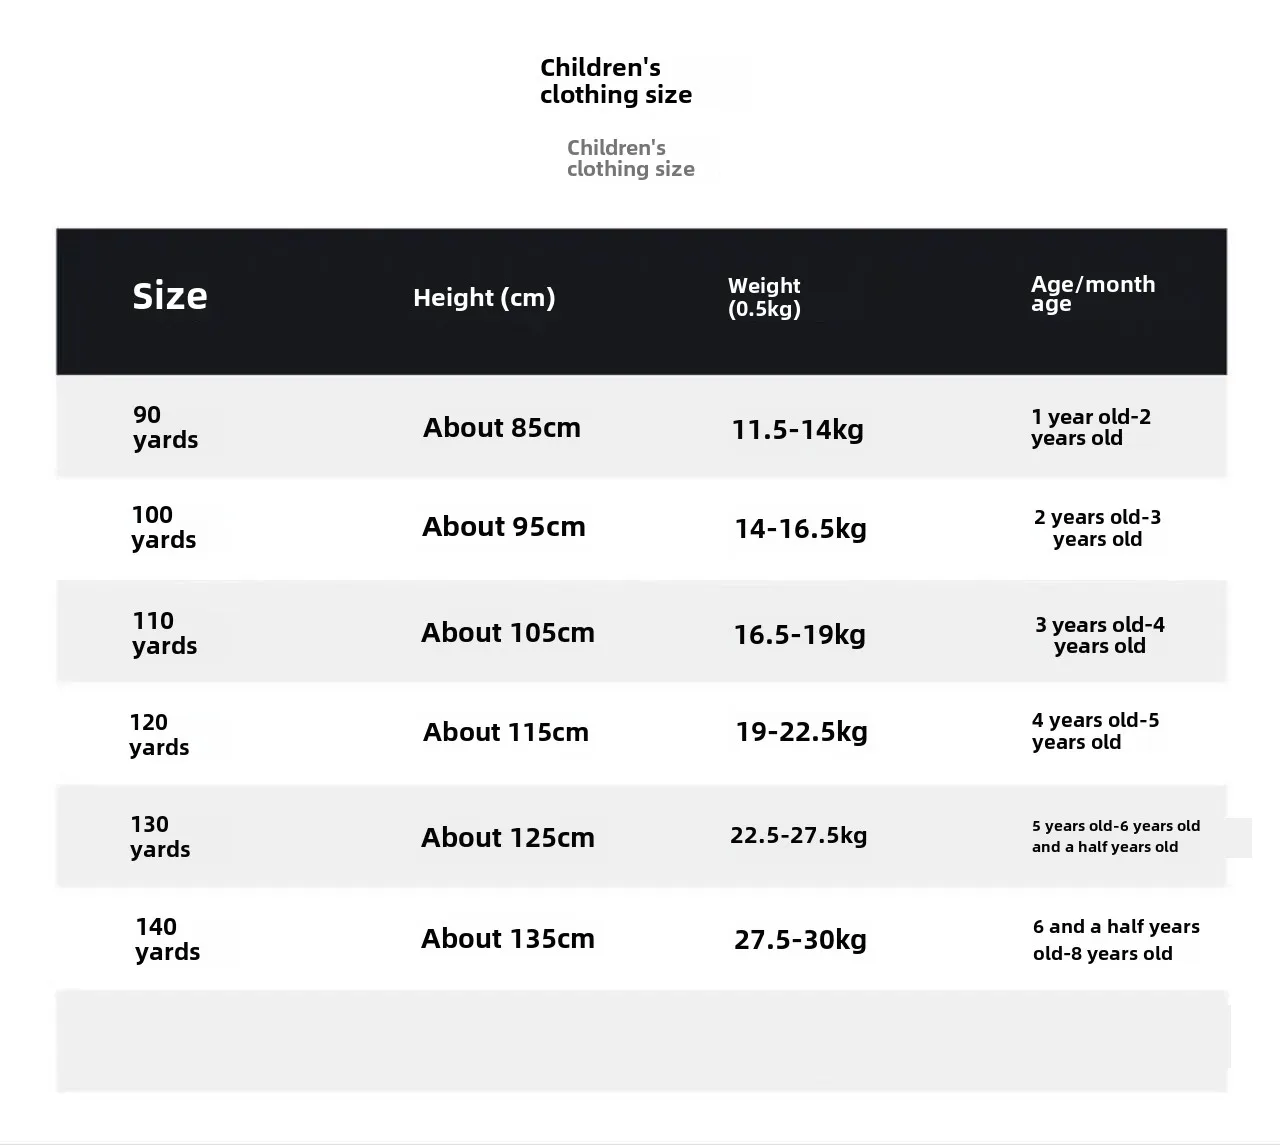Click the "90 yards" size cell
Screen dimensions: 1280x1145
coord(165,427)
